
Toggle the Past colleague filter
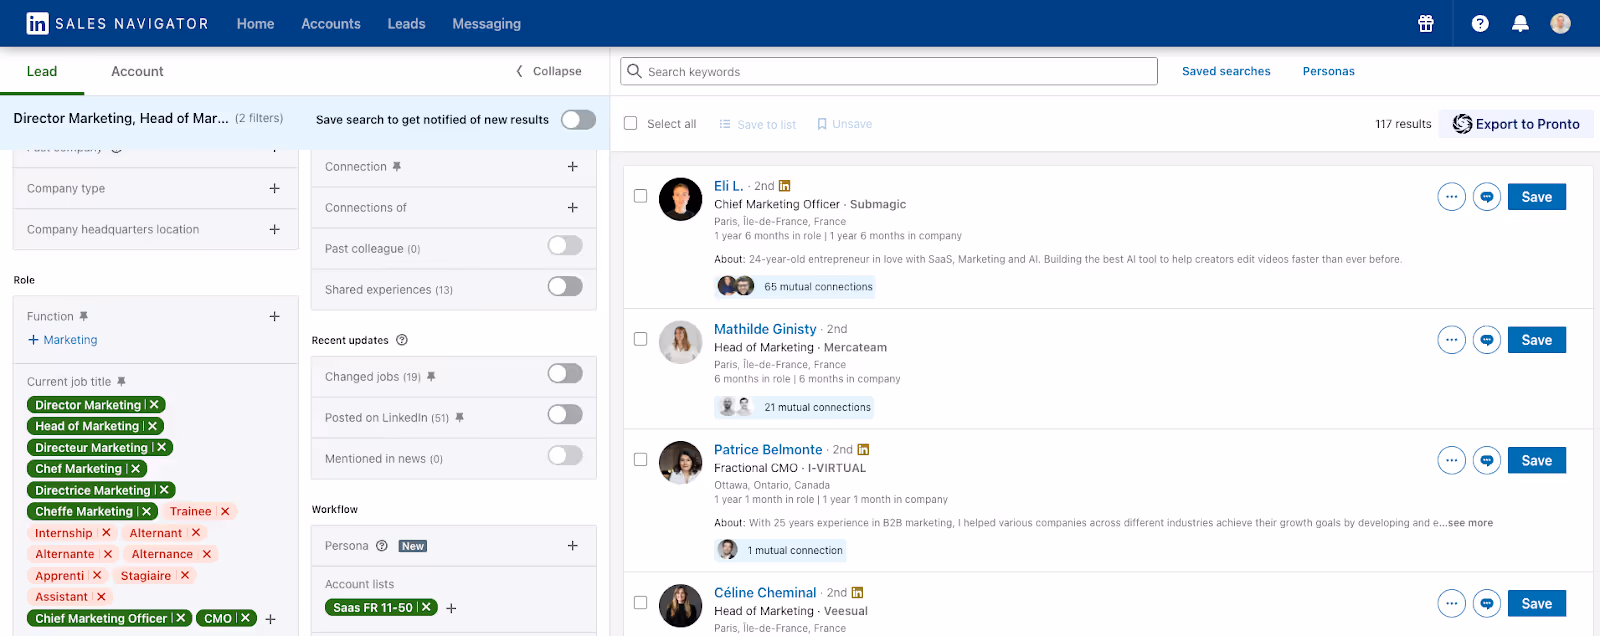tap(565, 245)
